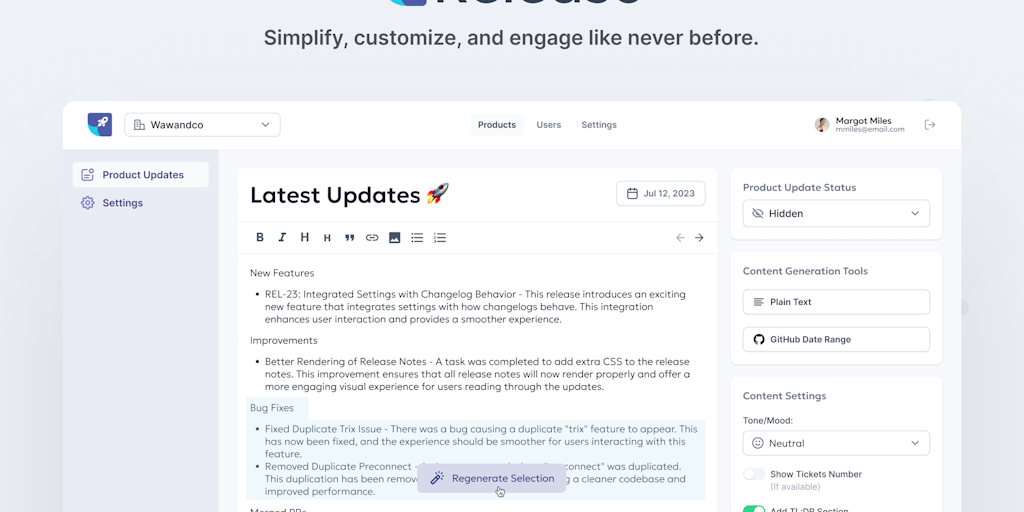Toggle Show Tickets Number switch

point(754,474)
